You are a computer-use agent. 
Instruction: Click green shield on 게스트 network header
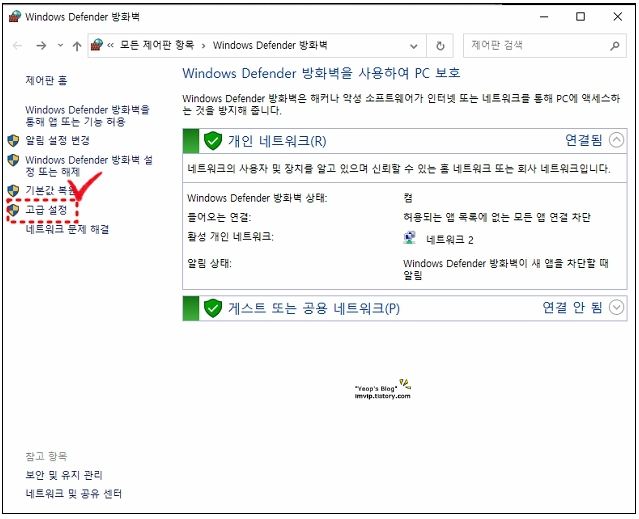tap(213, 308)
